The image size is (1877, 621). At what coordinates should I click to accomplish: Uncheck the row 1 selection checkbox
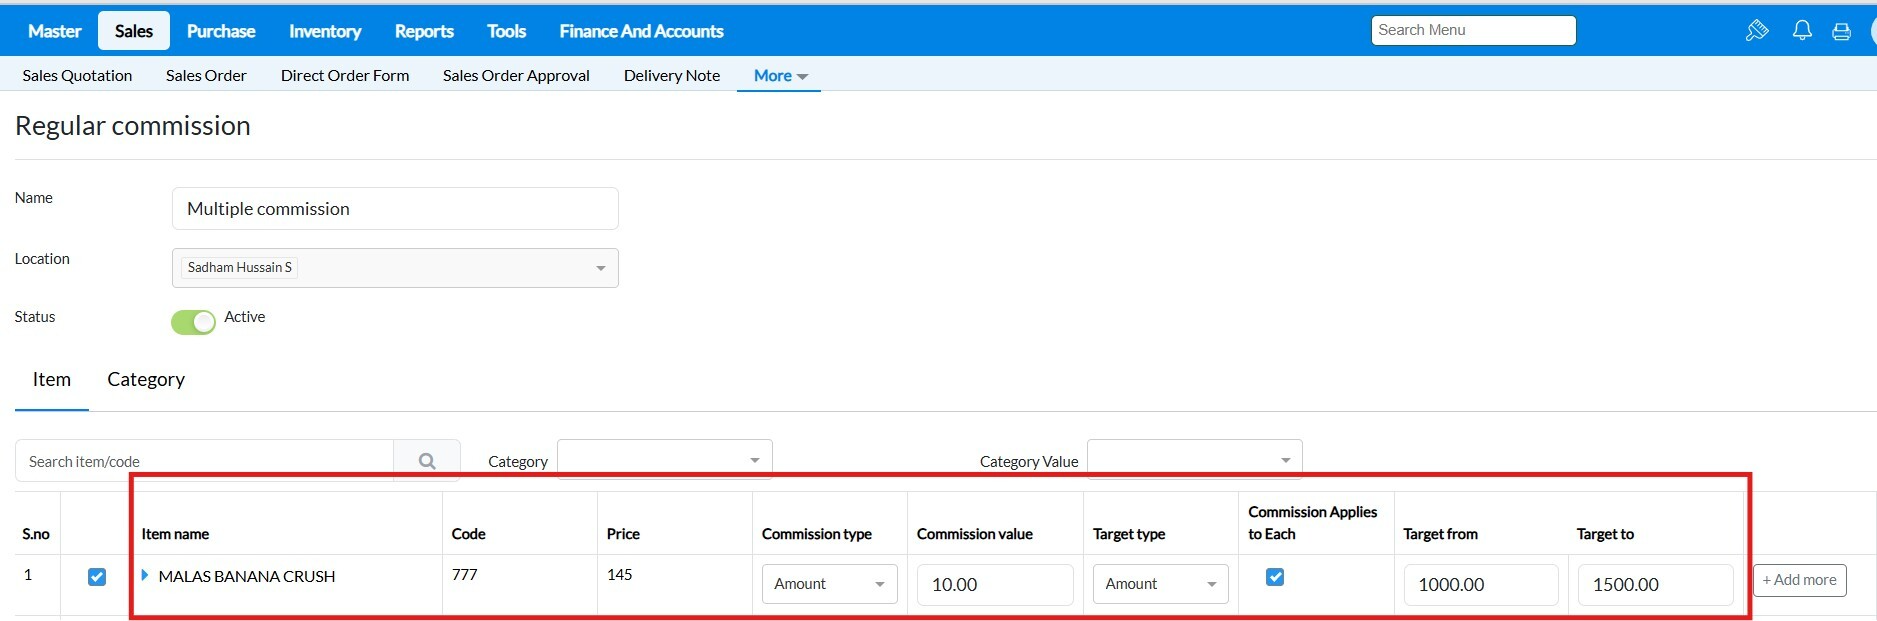97,577
